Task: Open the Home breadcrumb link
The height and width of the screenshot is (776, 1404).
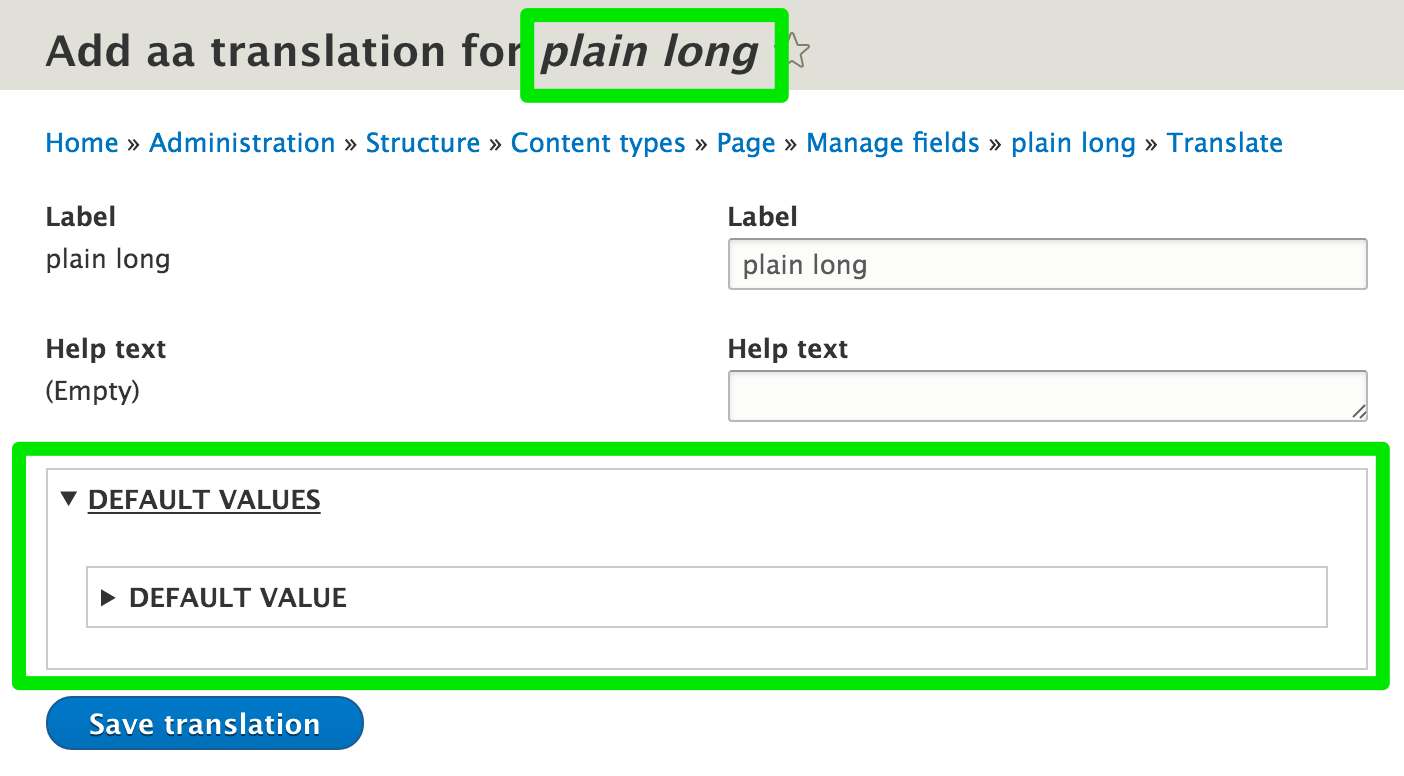Action: pyautogui.click(x=81, y=143)
